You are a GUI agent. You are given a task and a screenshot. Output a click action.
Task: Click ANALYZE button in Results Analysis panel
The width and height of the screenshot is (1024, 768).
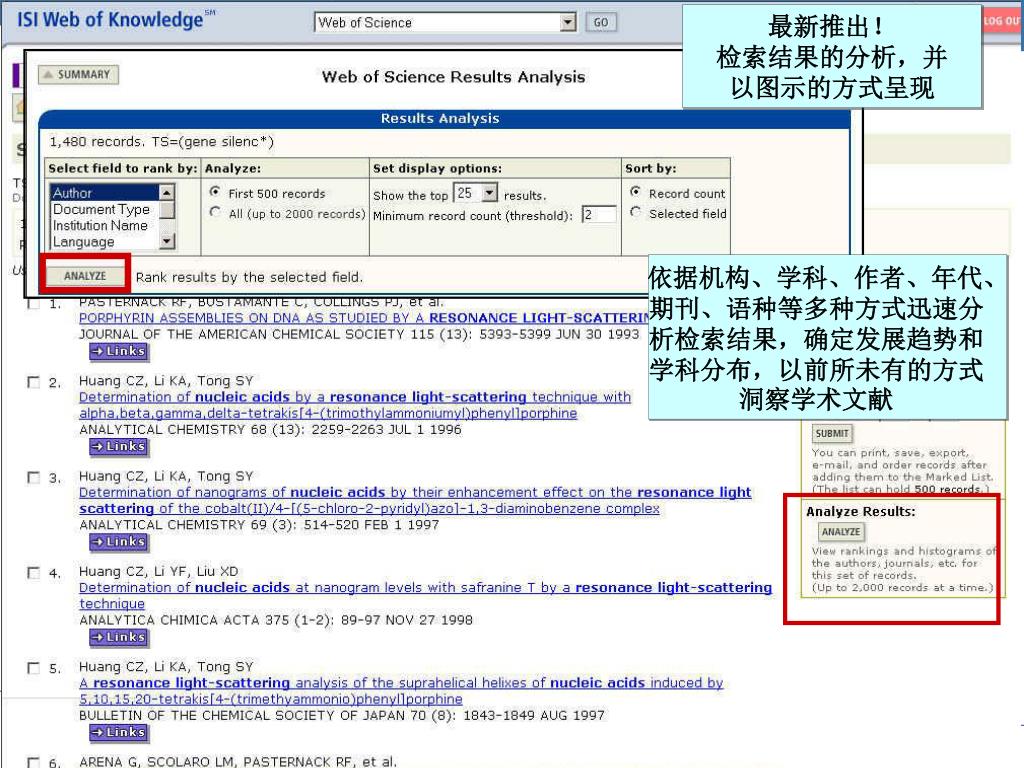pyautogui.click(x=85, y=276)
